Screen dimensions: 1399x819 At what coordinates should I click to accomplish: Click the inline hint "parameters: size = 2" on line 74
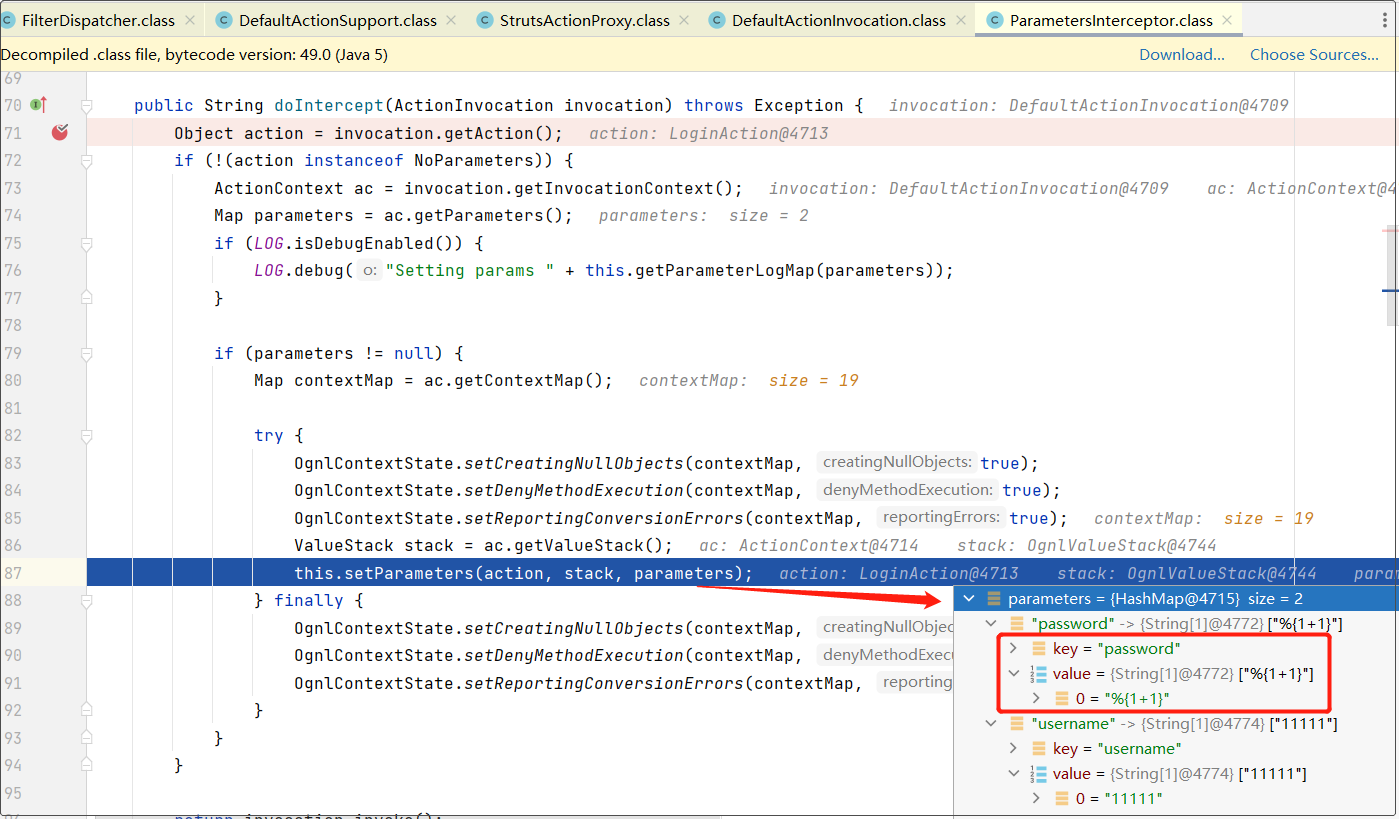tap(704, 215)
